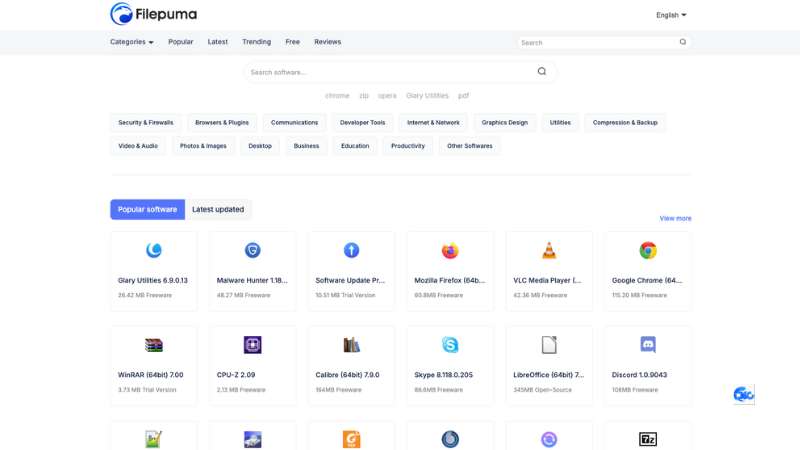Open the dark blue round app icon in third row
This screenshot has height=450, width=800.
(450, 439)
